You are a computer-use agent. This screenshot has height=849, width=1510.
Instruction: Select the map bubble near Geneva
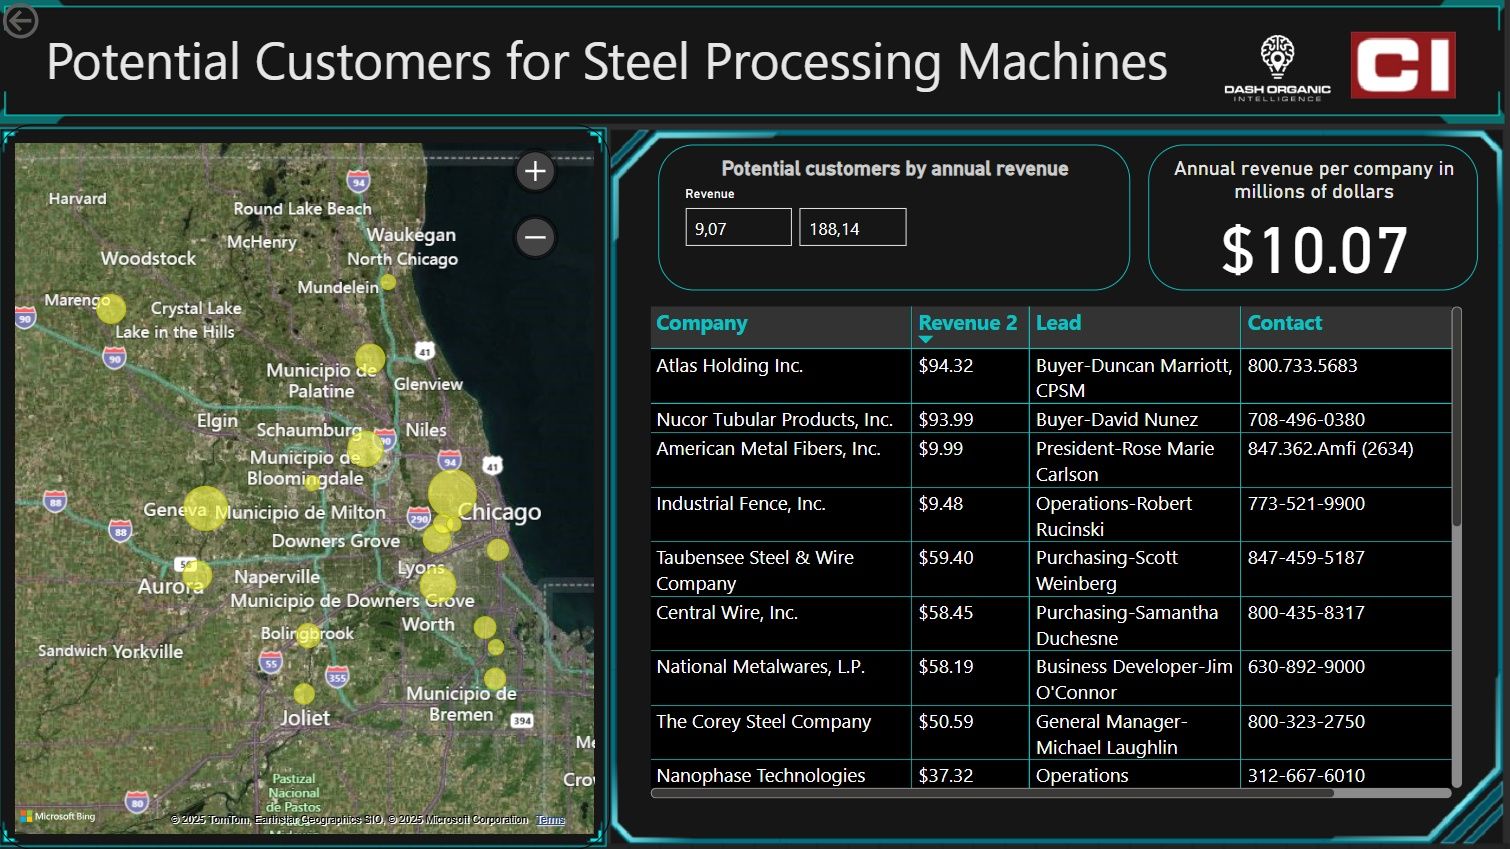tap(205, 508)
